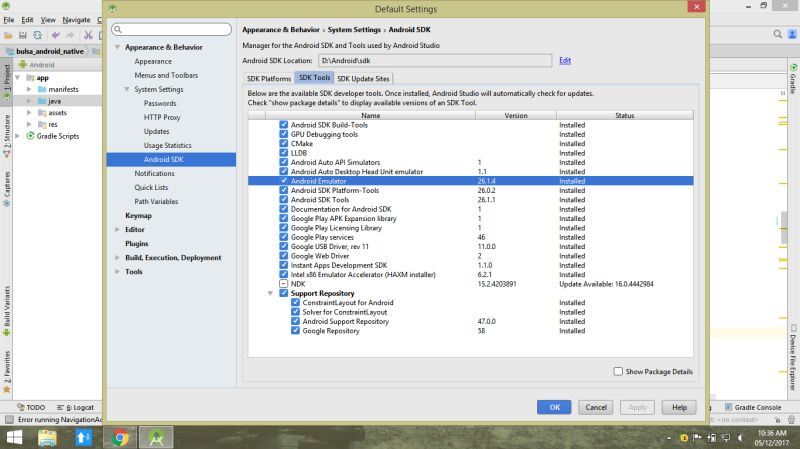
Task: Click the volume icon in system tray
Action: pyautogui.click(x=740, y=438)
